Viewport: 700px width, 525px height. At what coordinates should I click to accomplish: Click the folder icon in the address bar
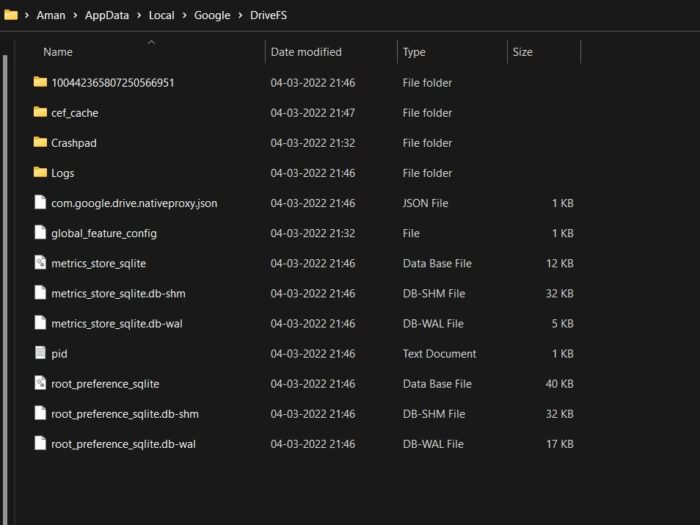[11, 15]
